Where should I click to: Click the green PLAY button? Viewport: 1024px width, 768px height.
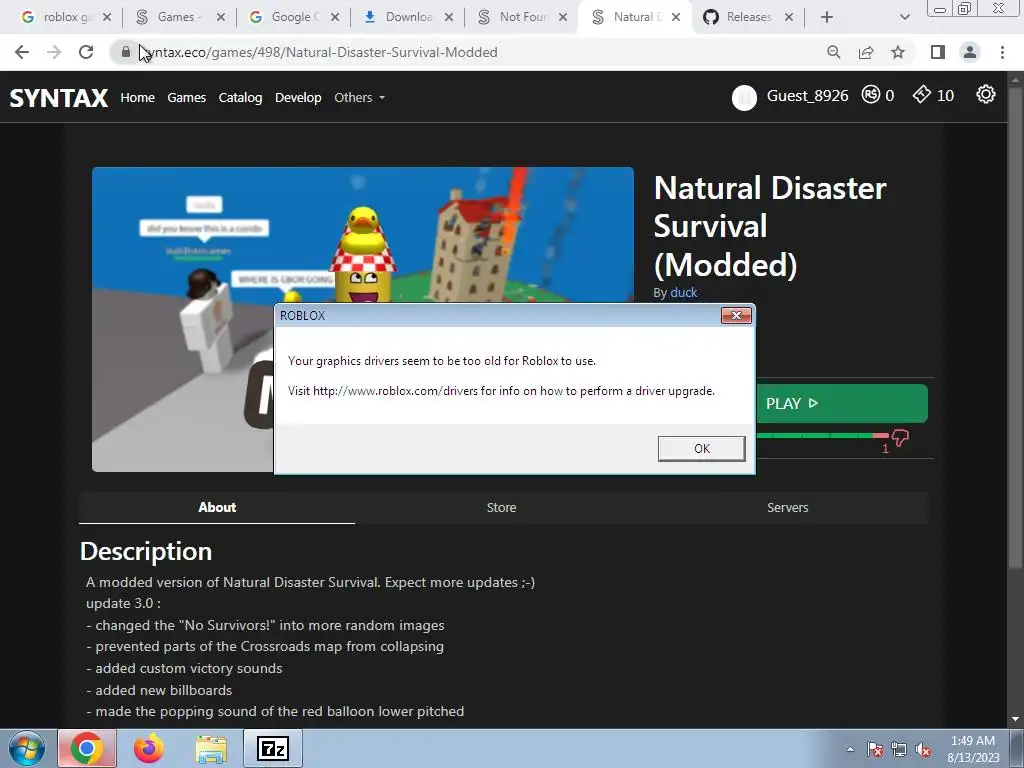[x=842, y=404]
